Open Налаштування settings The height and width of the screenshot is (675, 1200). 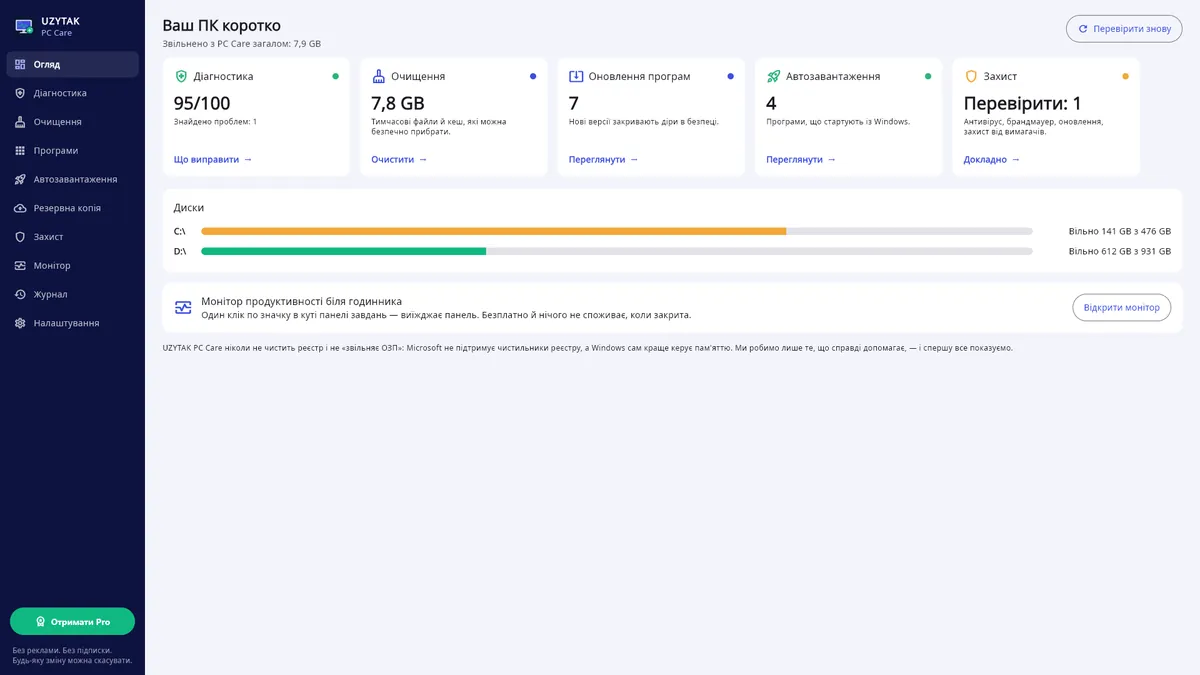pos(72,323)
